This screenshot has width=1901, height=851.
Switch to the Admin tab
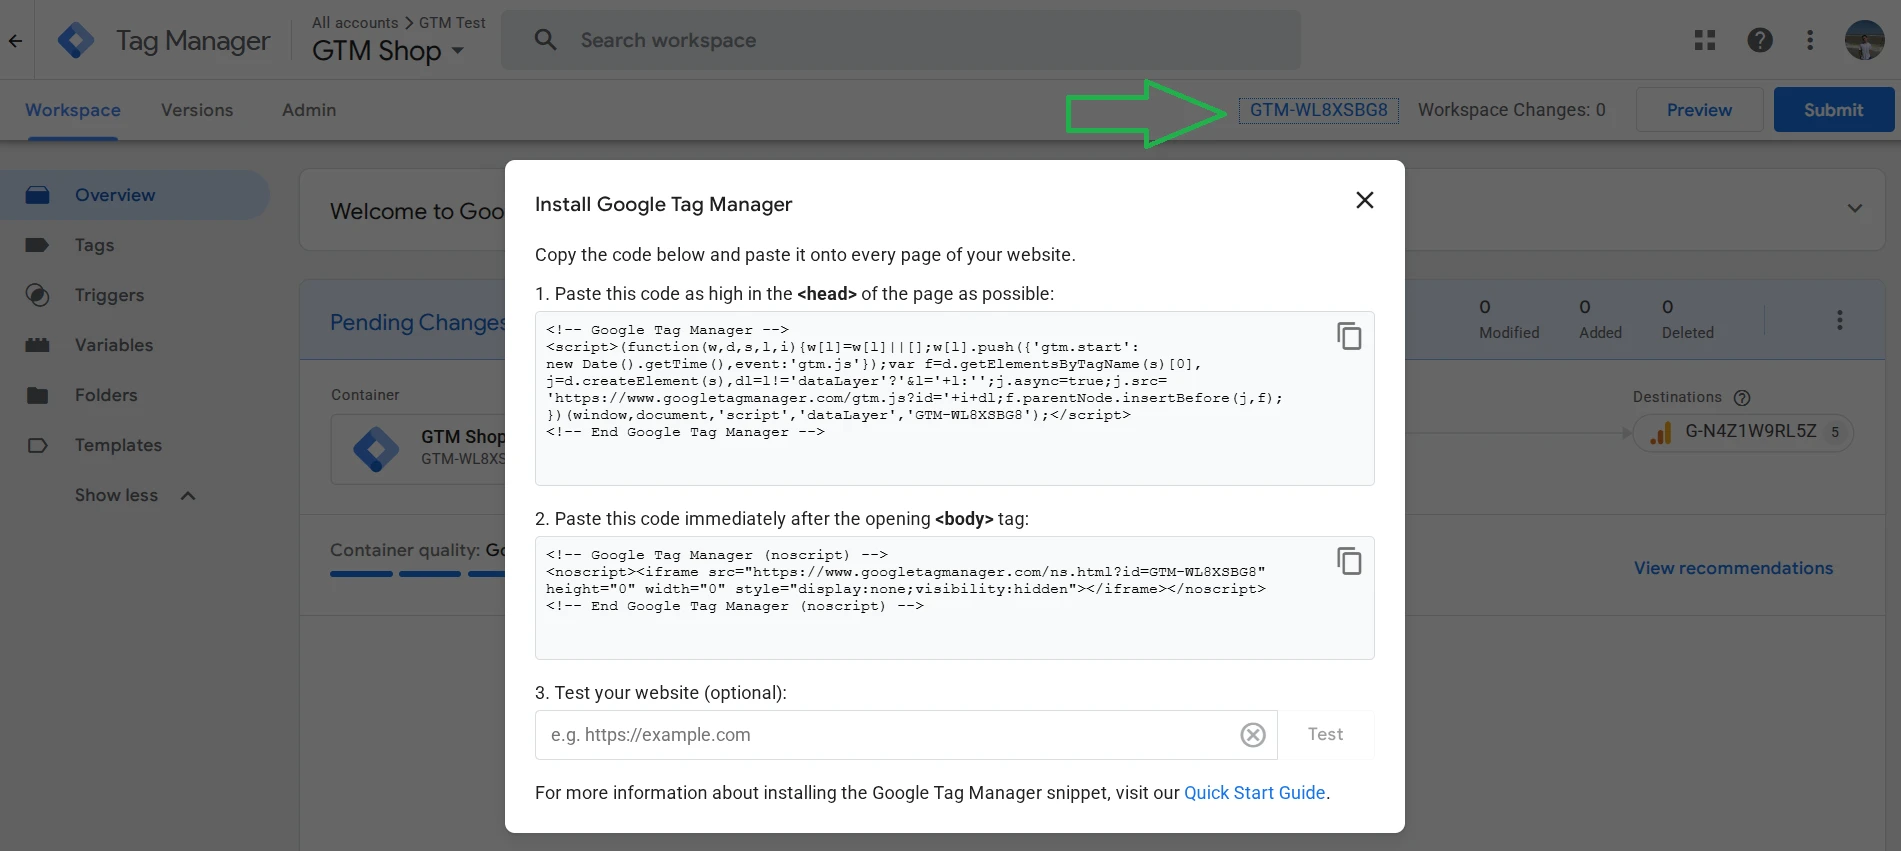(x=309, y=110)
